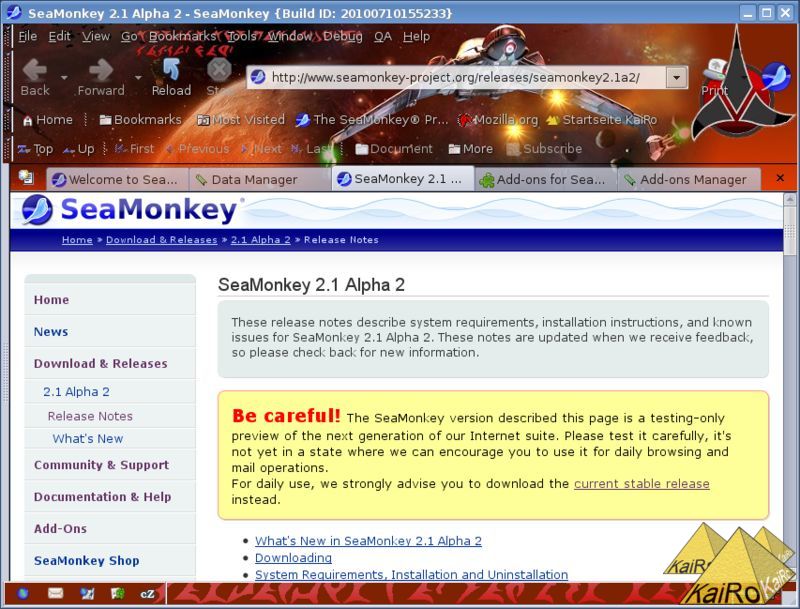The height and width of the screenshot is (609, 800).
Task: Open the File menu
Action: point(28,36)
